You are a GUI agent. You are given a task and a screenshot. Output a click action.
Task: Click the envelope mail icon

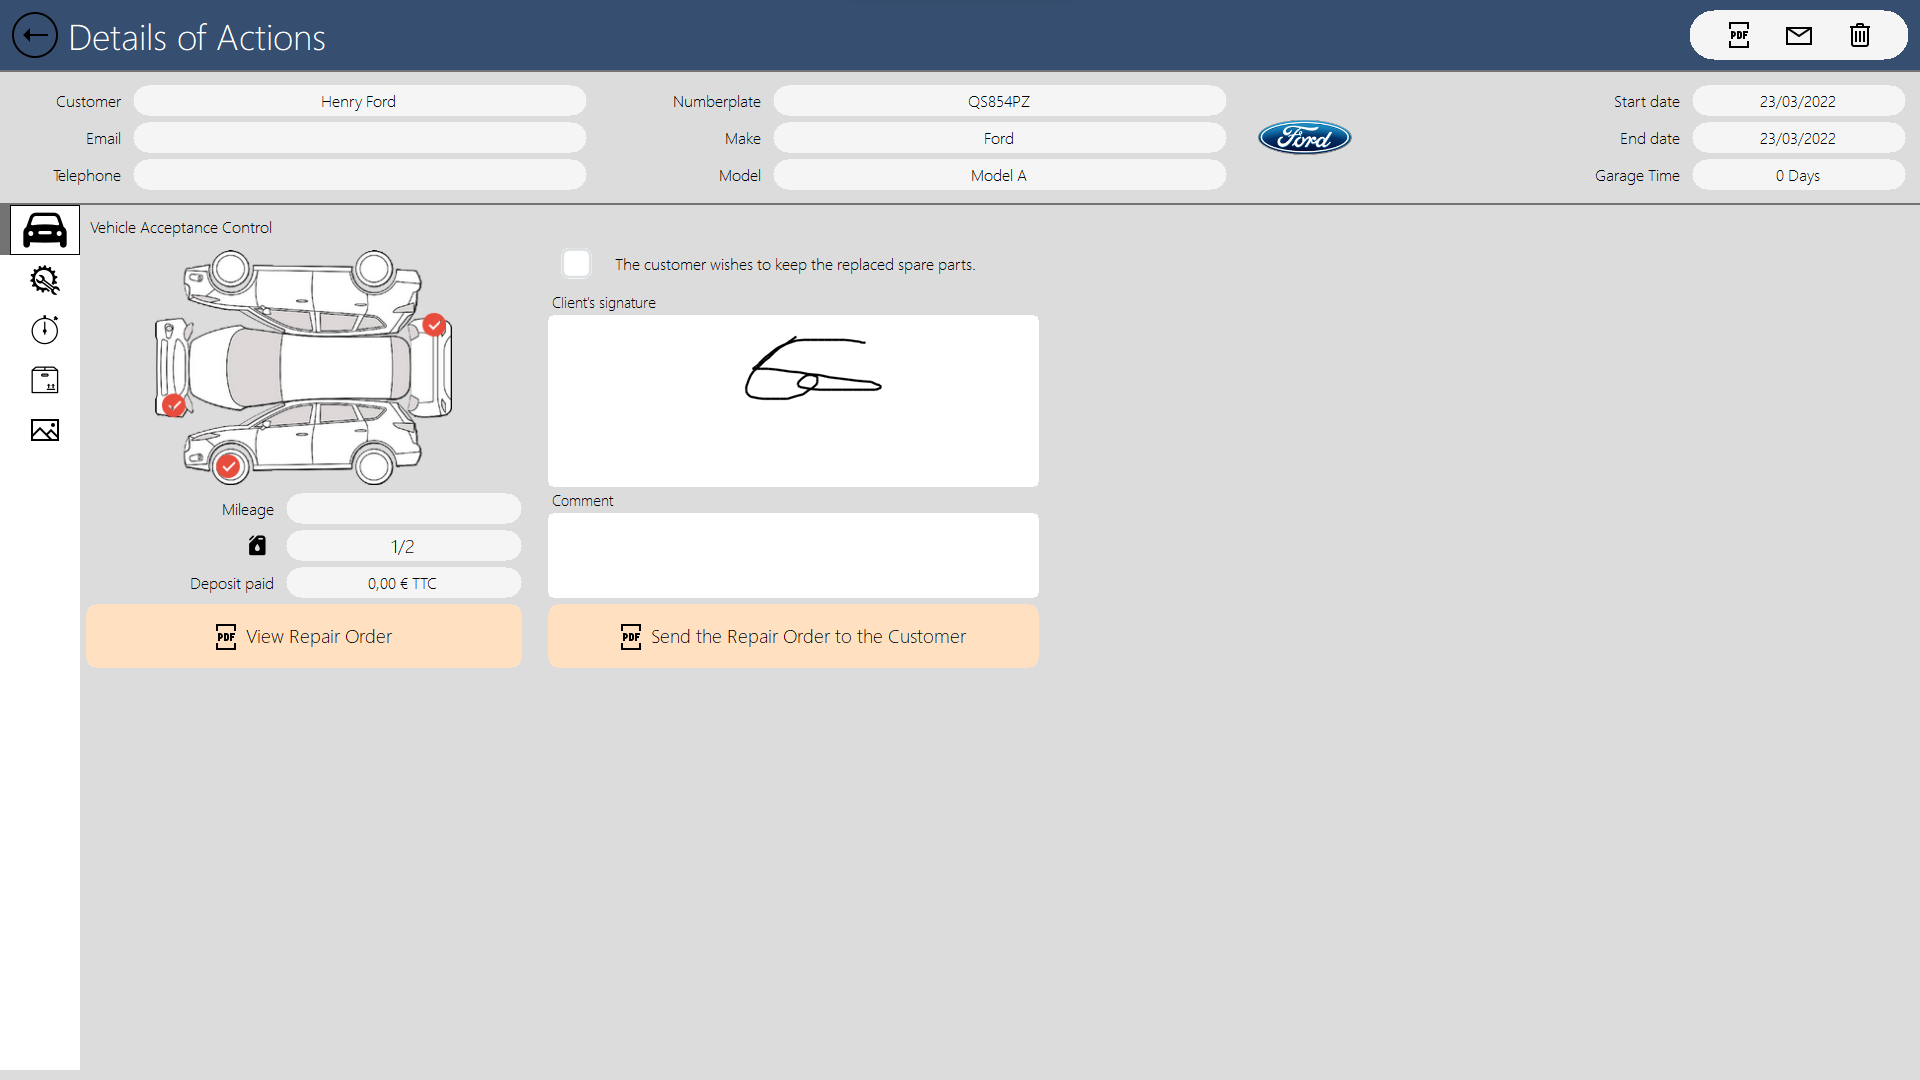[1799, 36]
